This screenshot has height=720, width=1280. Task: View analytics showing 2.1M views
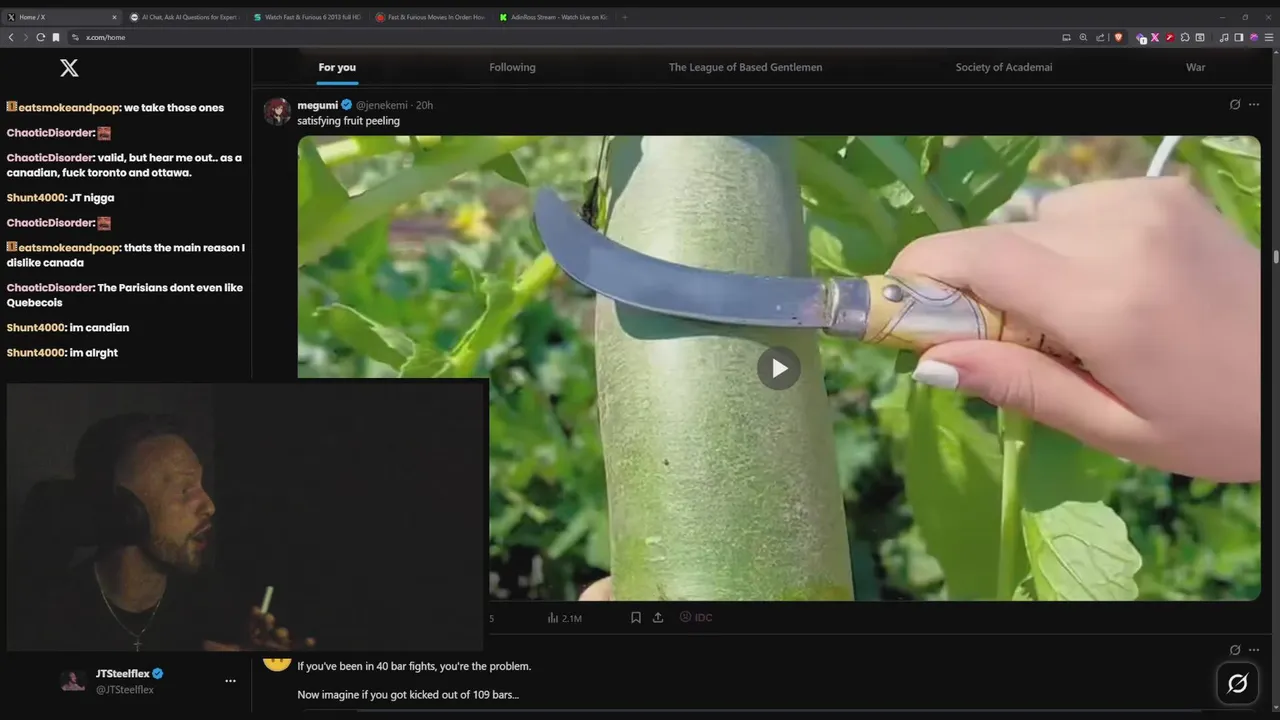pos(565,618)
